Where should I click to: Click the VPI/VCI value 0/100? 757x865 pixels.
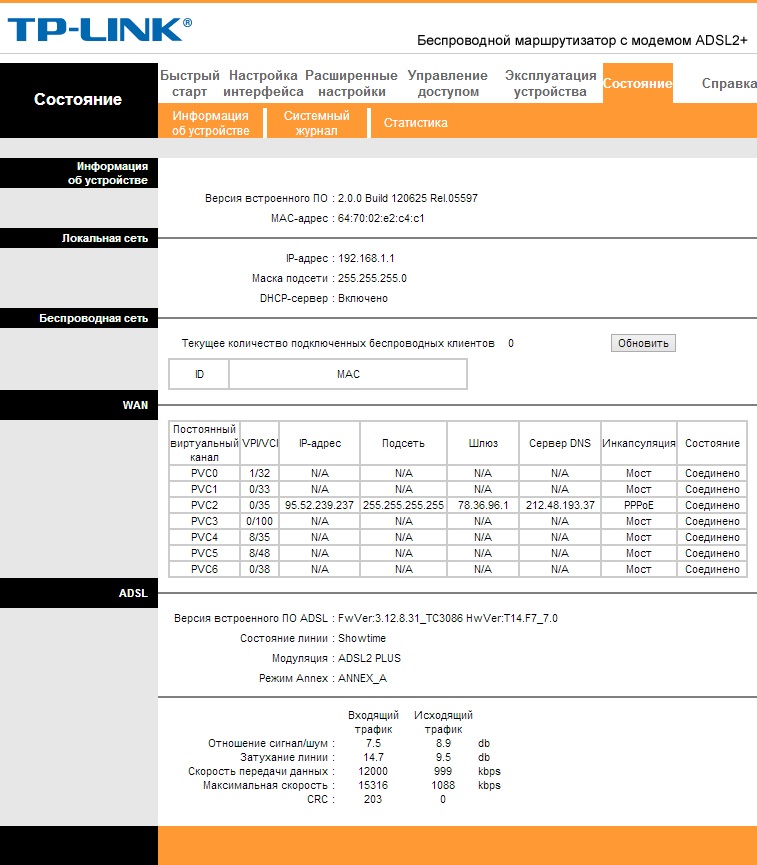point(259,521)
